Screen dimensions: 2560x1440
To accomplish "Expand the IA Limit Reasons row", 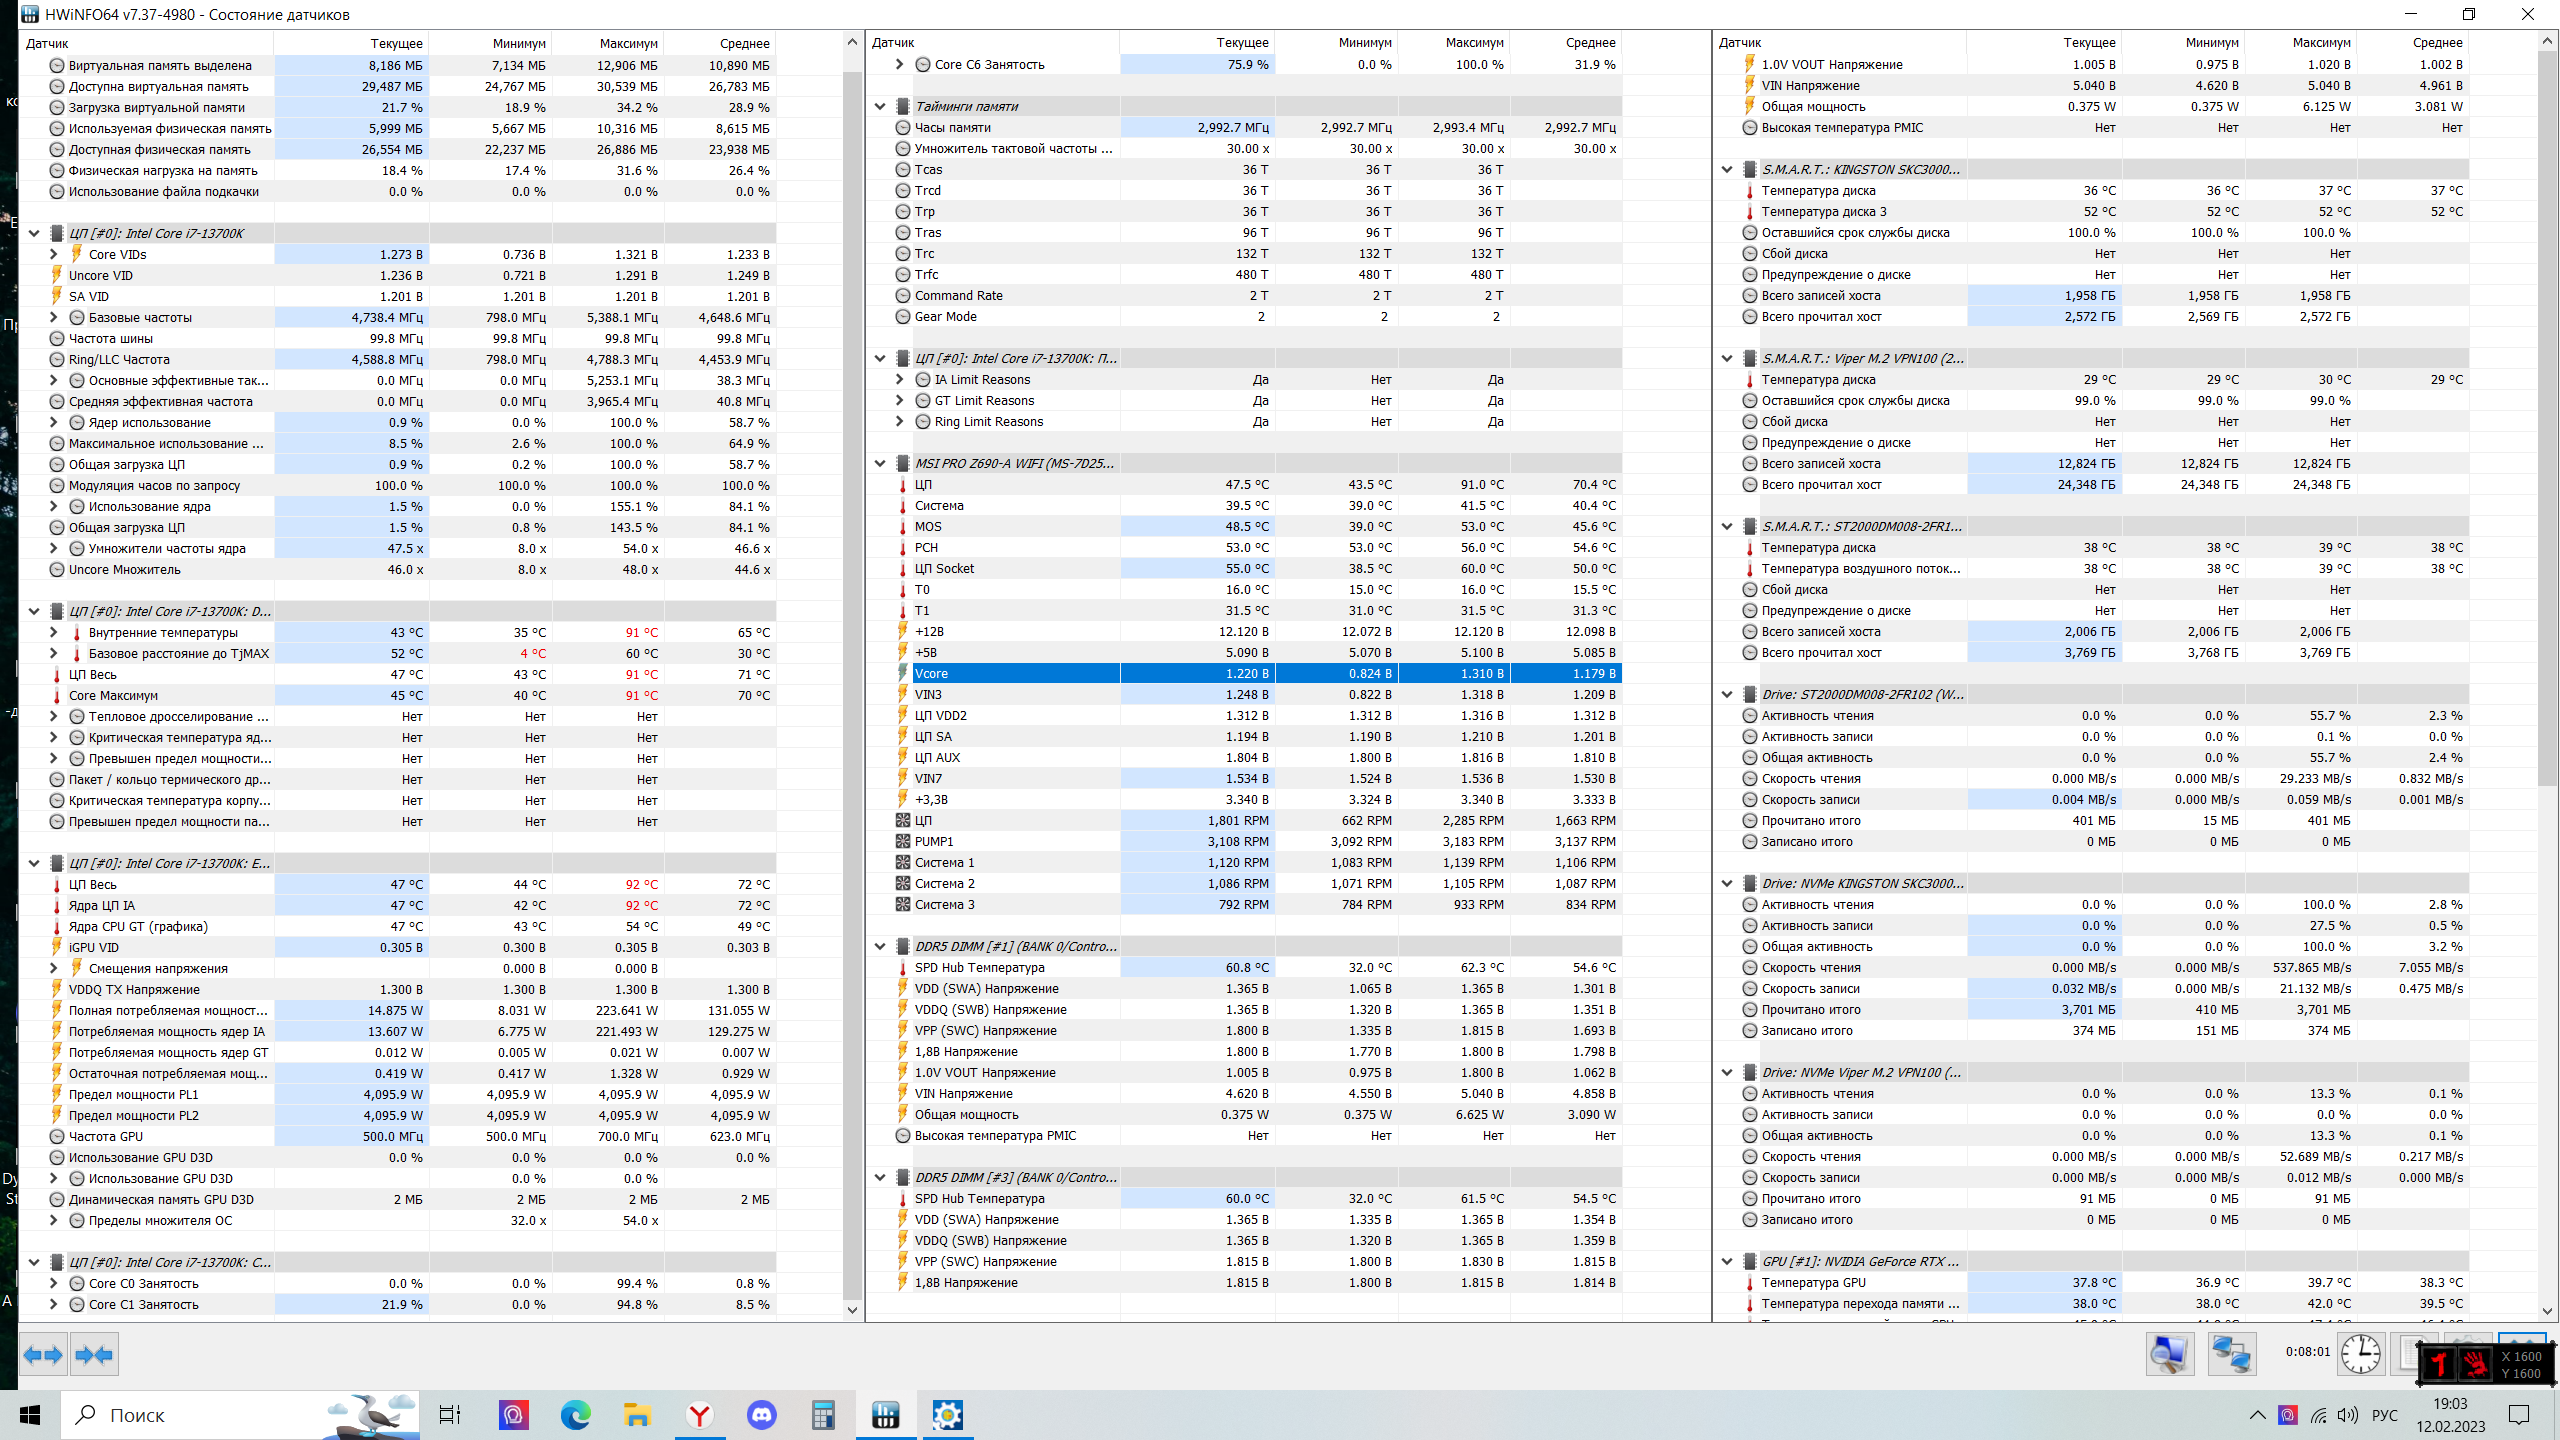I will click(900, 379).
